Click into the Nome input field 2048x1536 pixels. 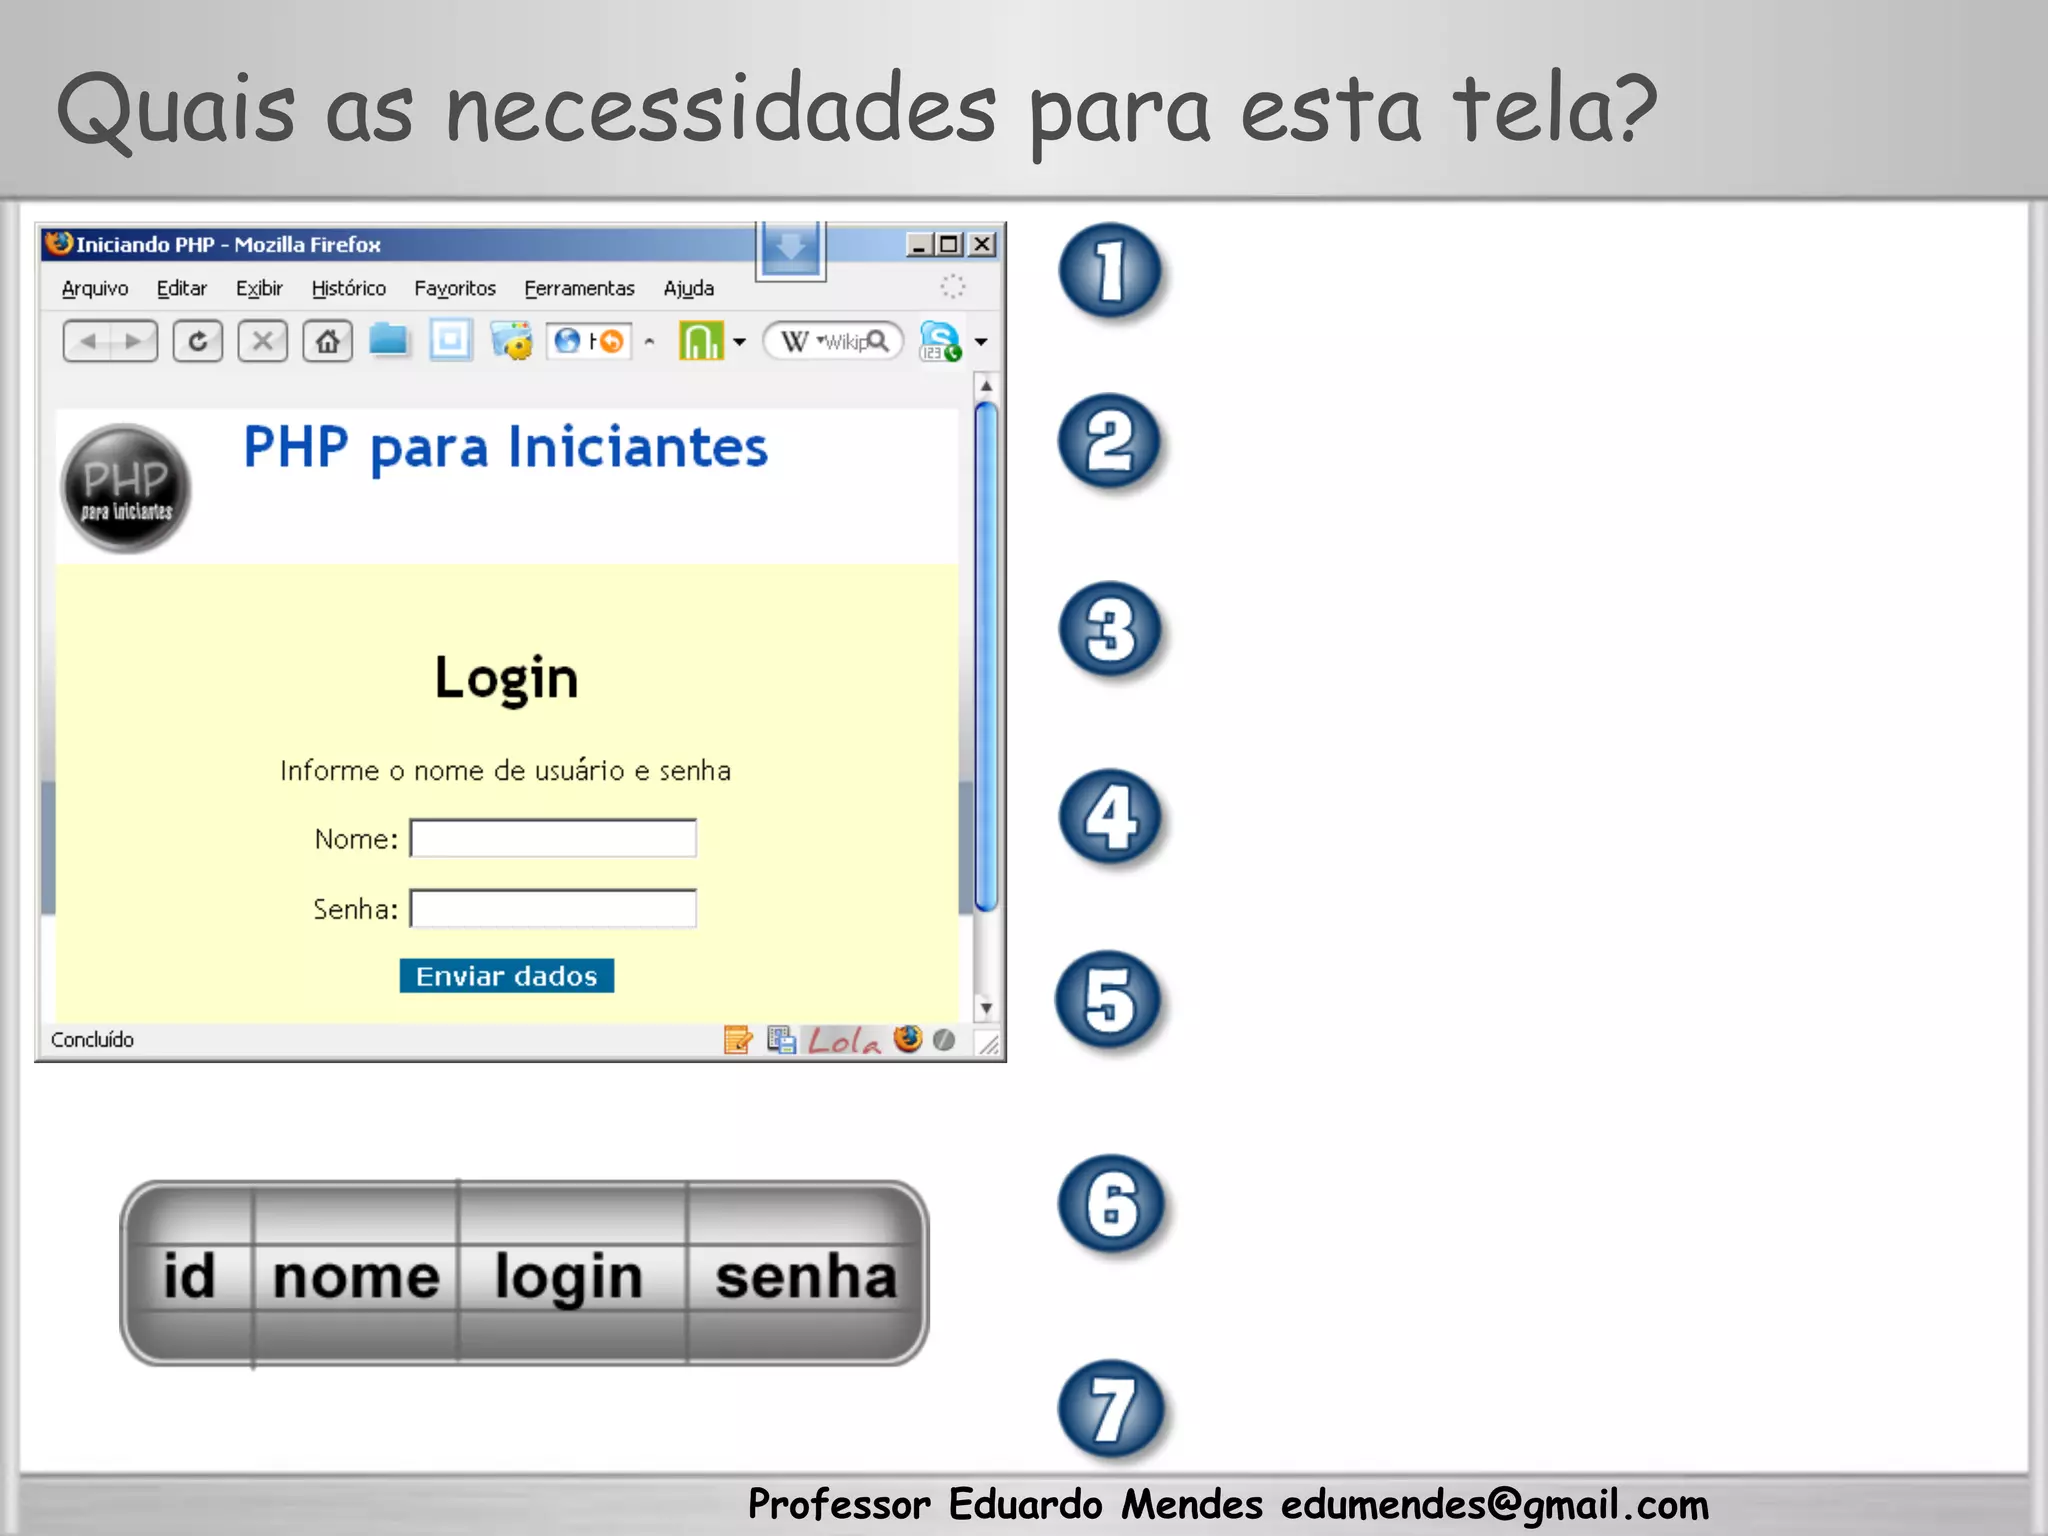[x=553, y=838]
